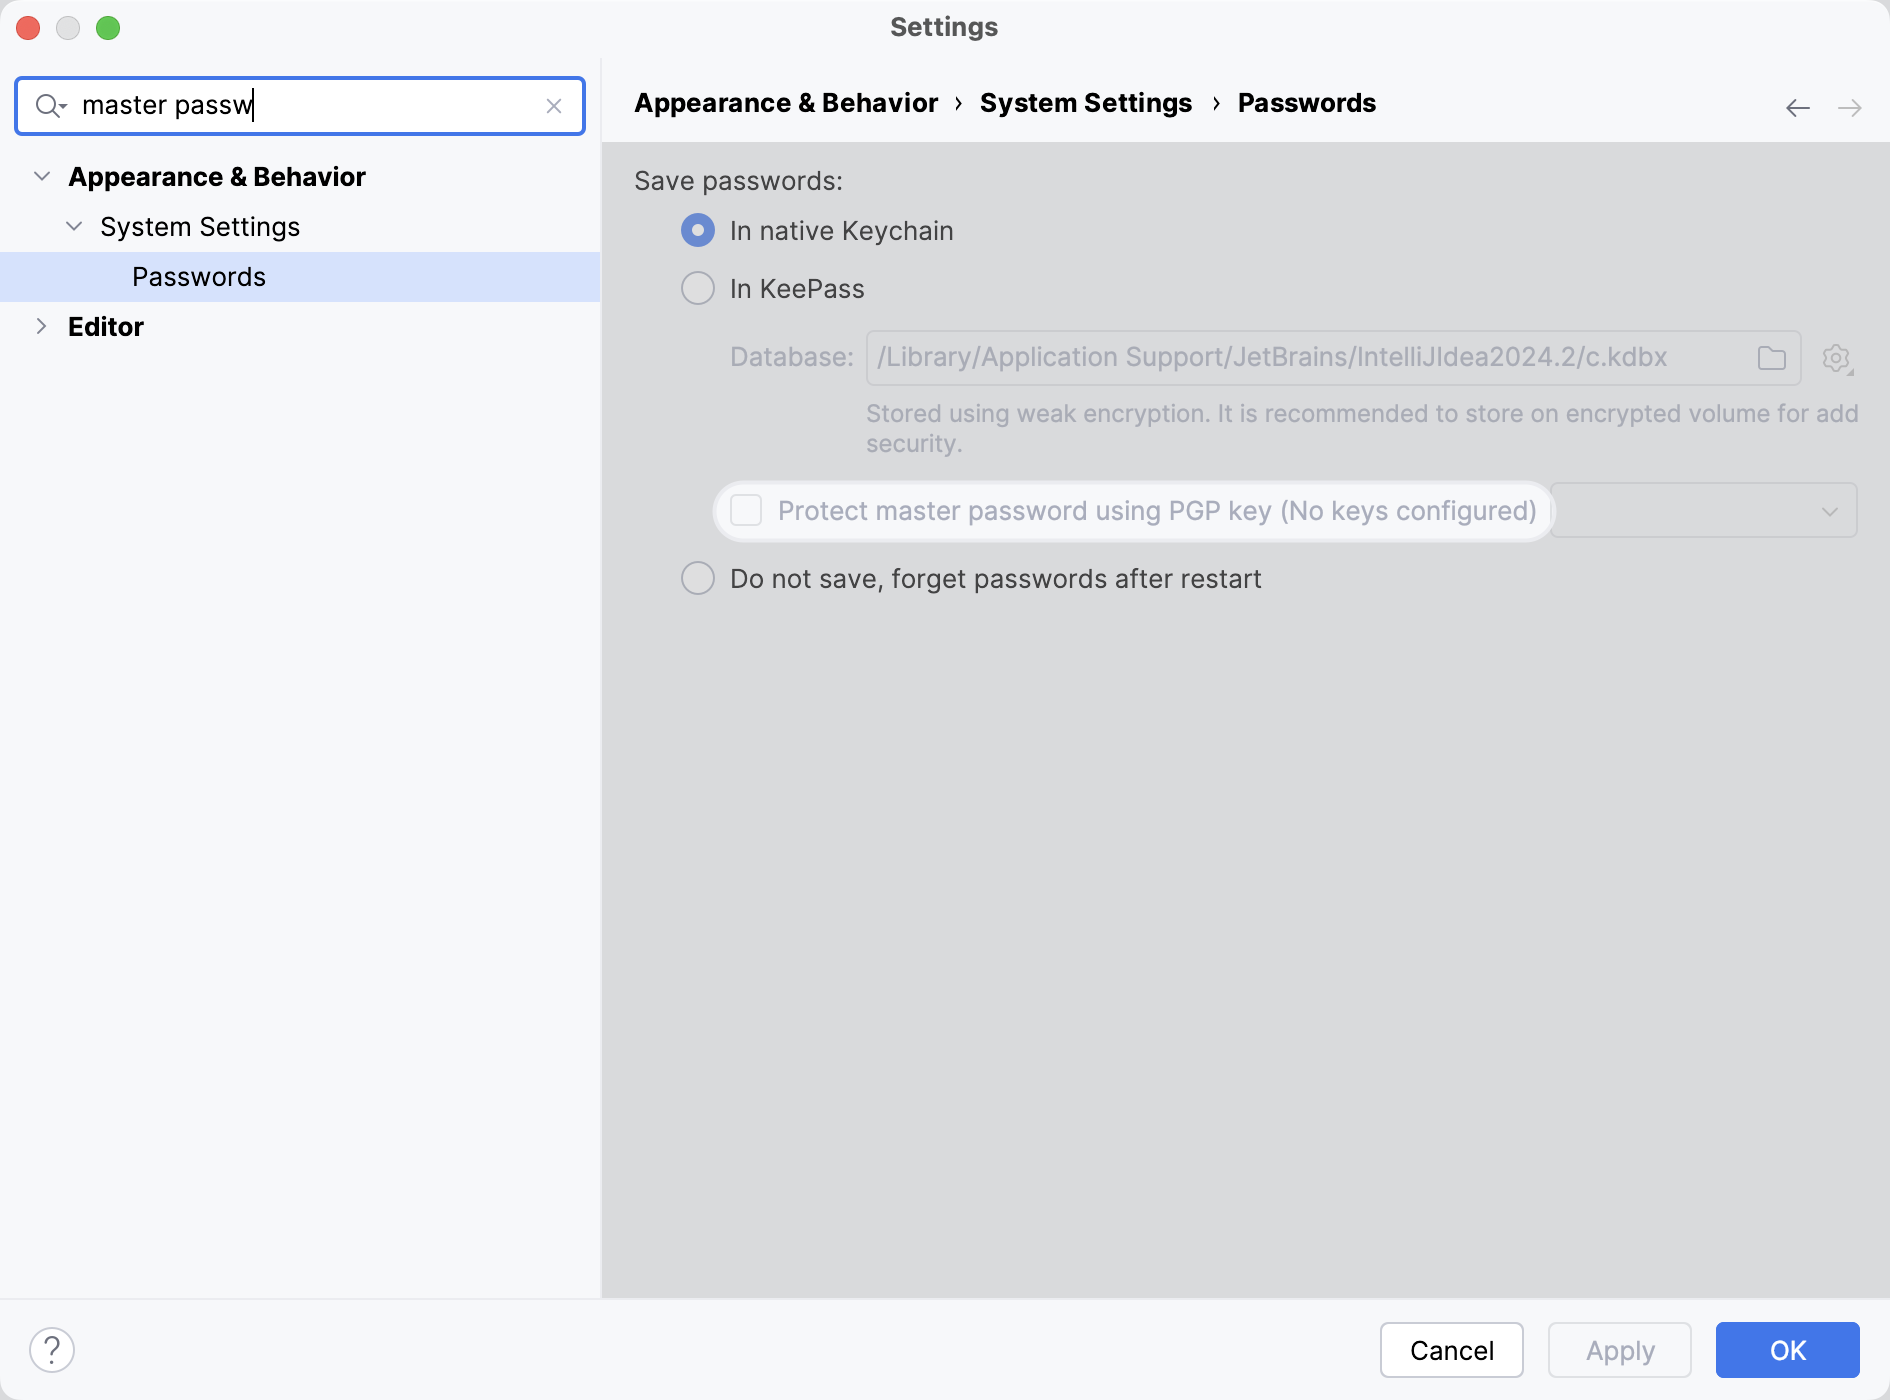1890x1400 pixels.
Task: Clear the search query using the X icon
Action: 555,106
